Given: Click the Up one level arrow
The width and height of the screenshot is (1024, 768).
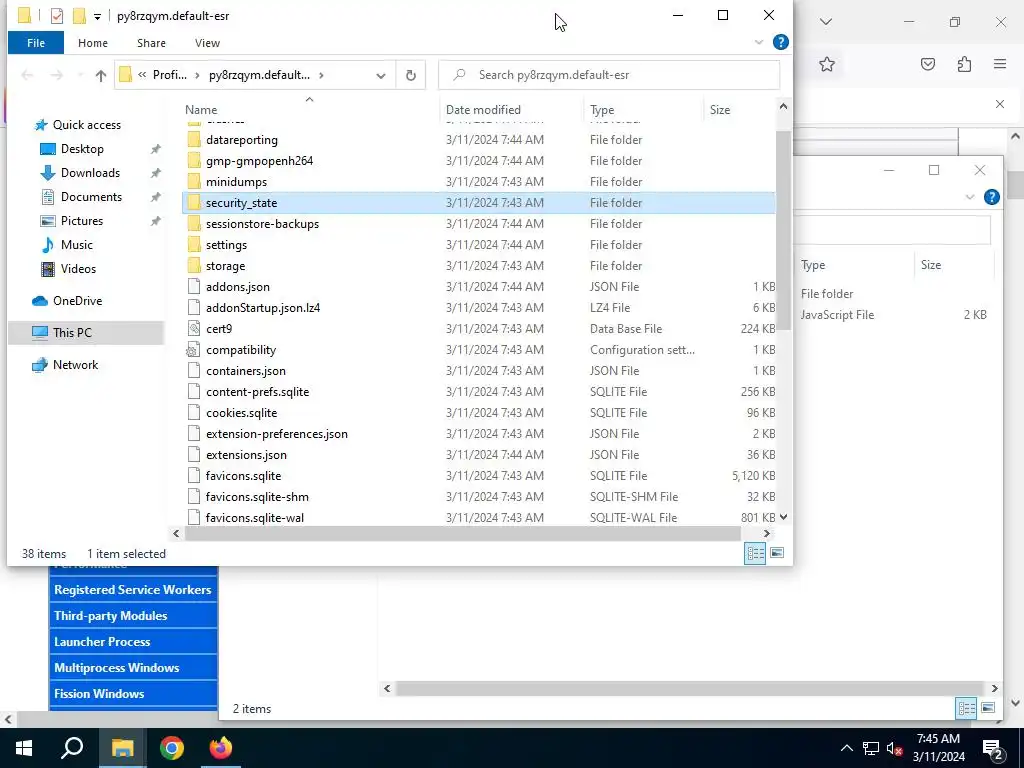Looking at the screenshot, I should coord(101,76).
